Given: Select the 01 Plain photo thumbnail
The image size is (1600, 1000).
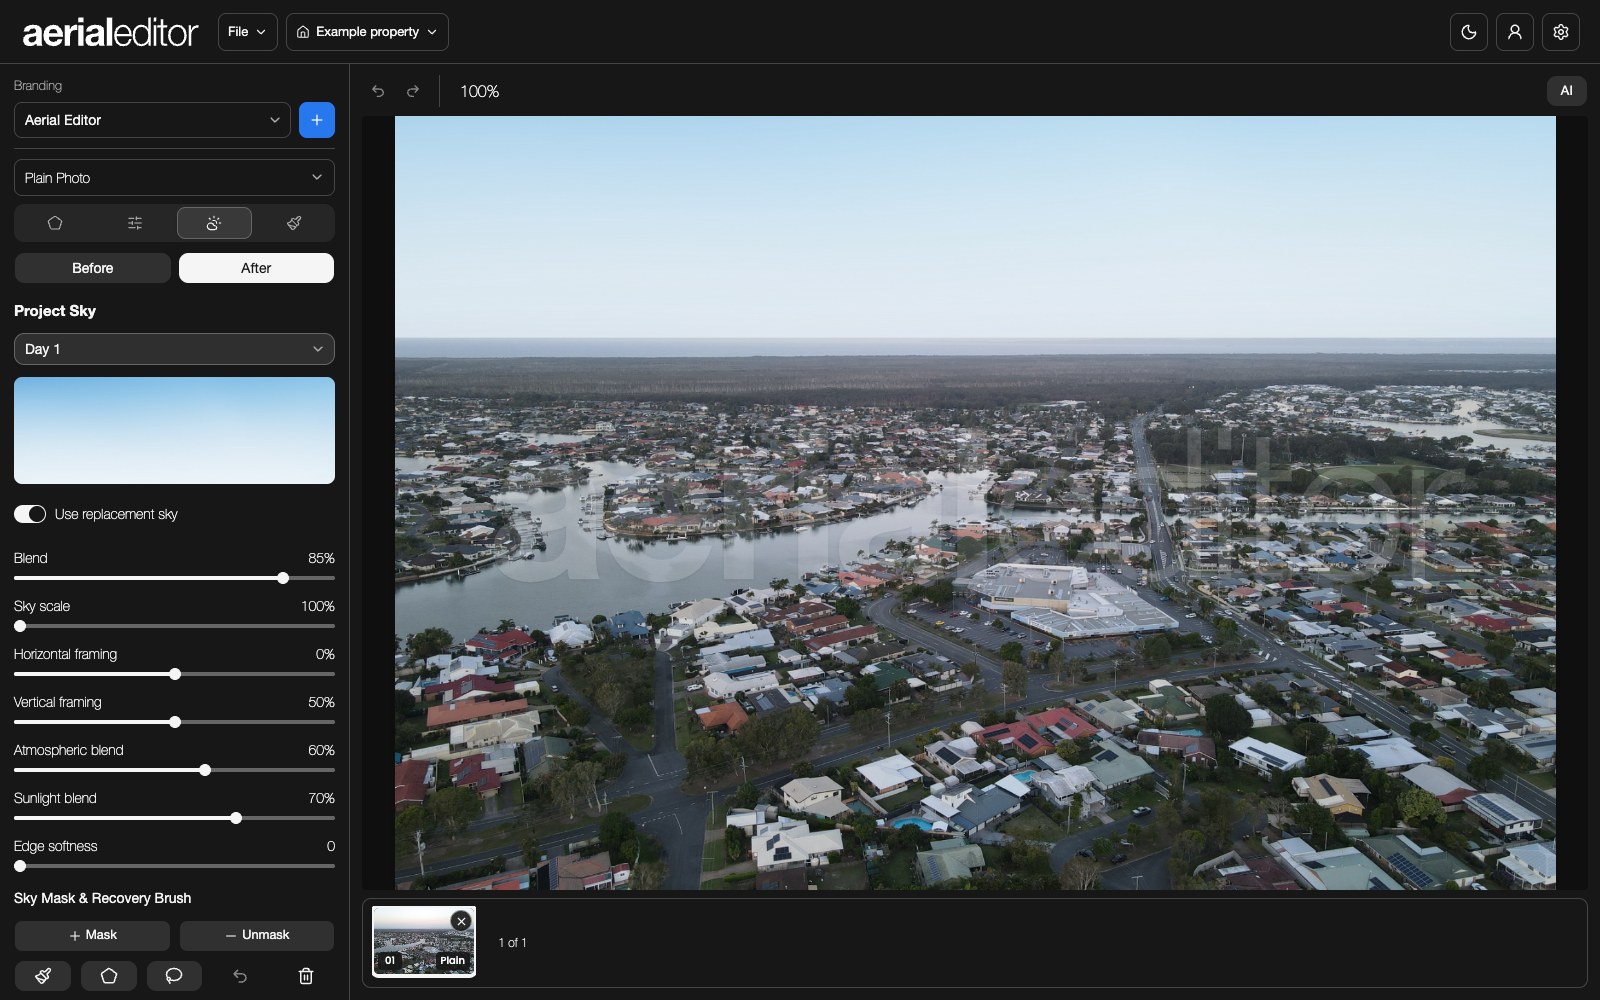Looking at the screenshot, I should click(x=424, y=942).
